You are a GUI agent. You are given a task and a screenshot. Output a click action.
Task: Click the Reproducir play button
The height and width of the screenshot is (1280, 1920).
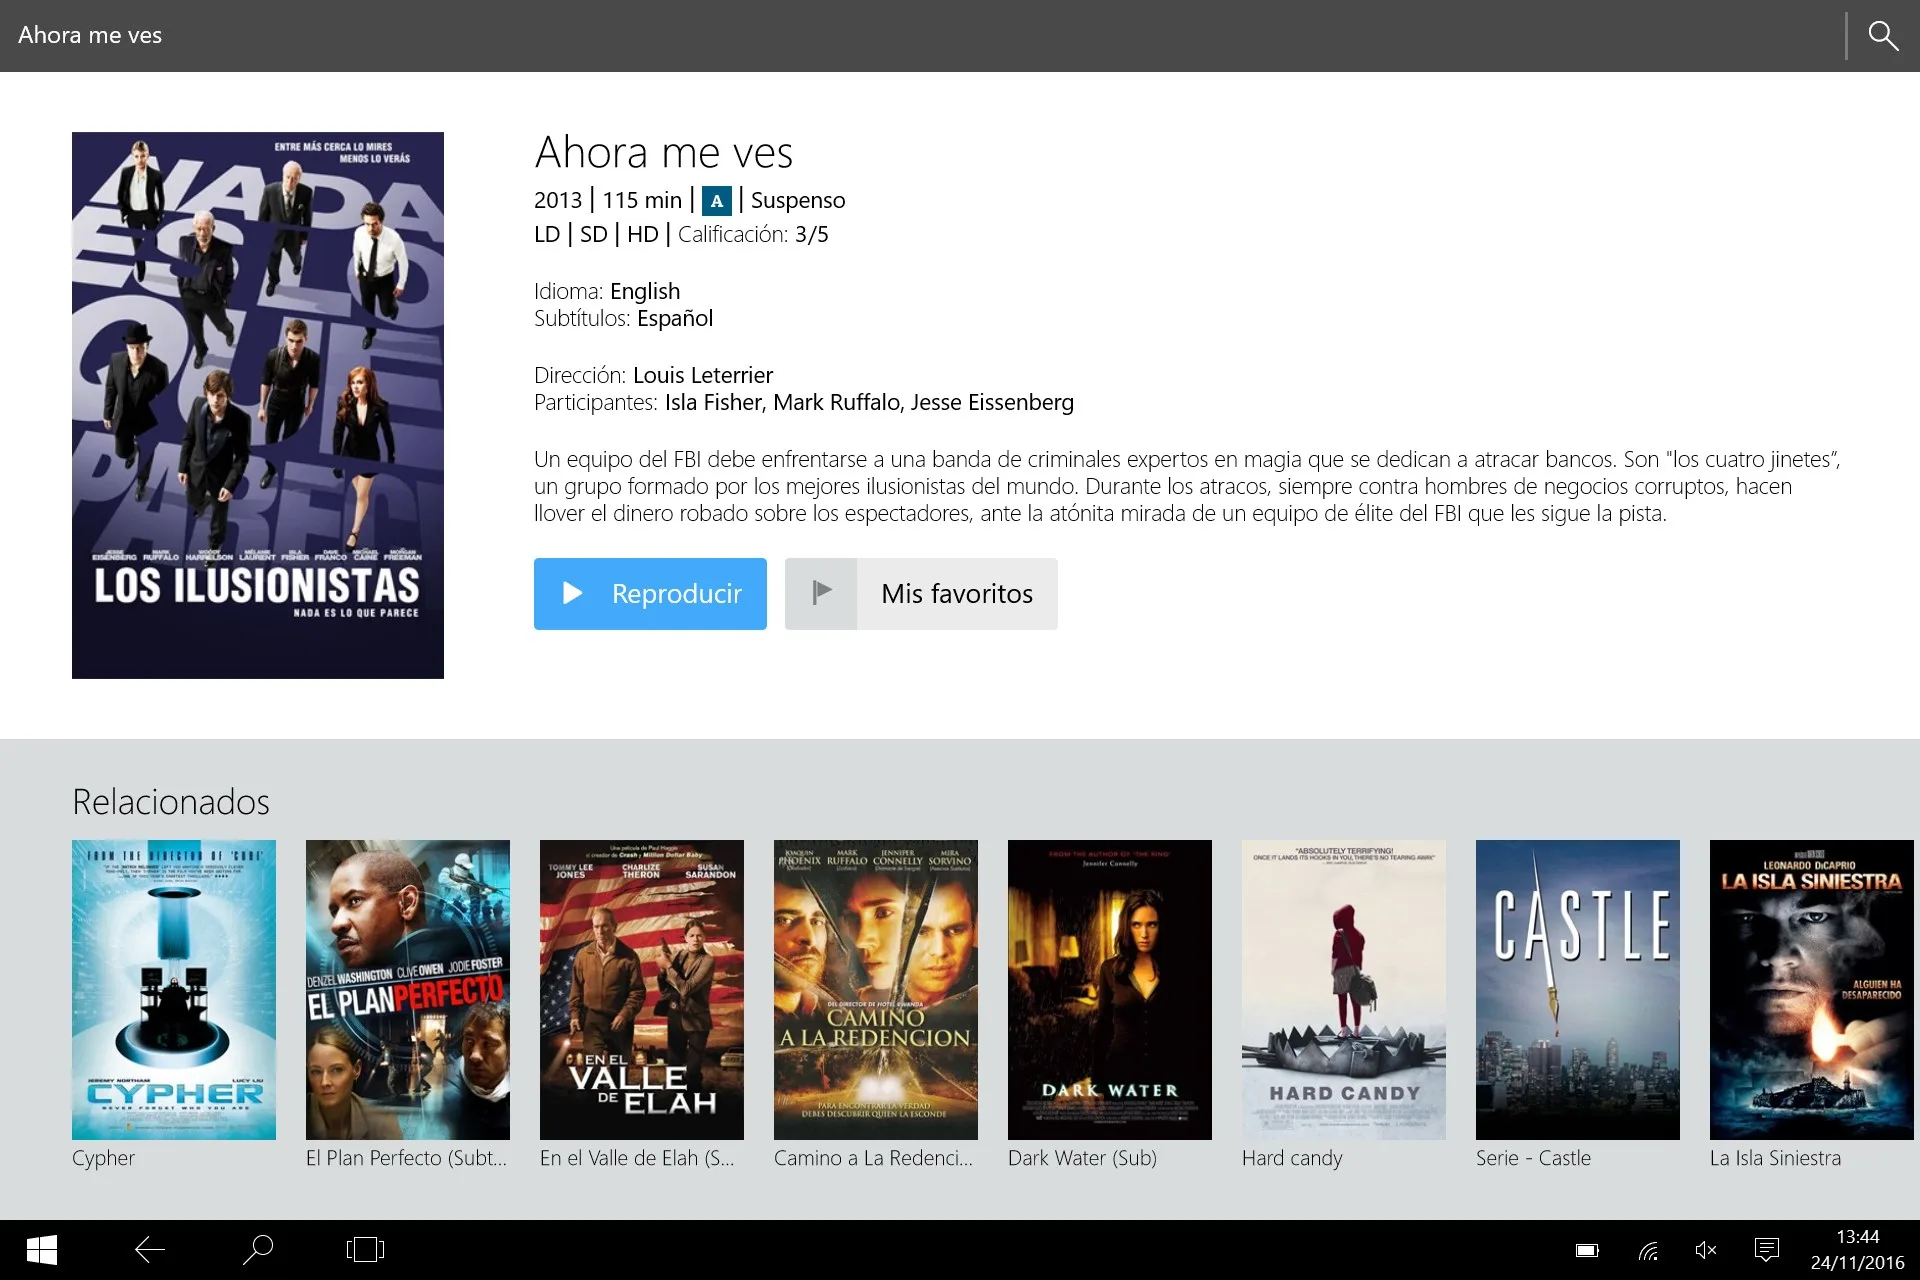650,593
